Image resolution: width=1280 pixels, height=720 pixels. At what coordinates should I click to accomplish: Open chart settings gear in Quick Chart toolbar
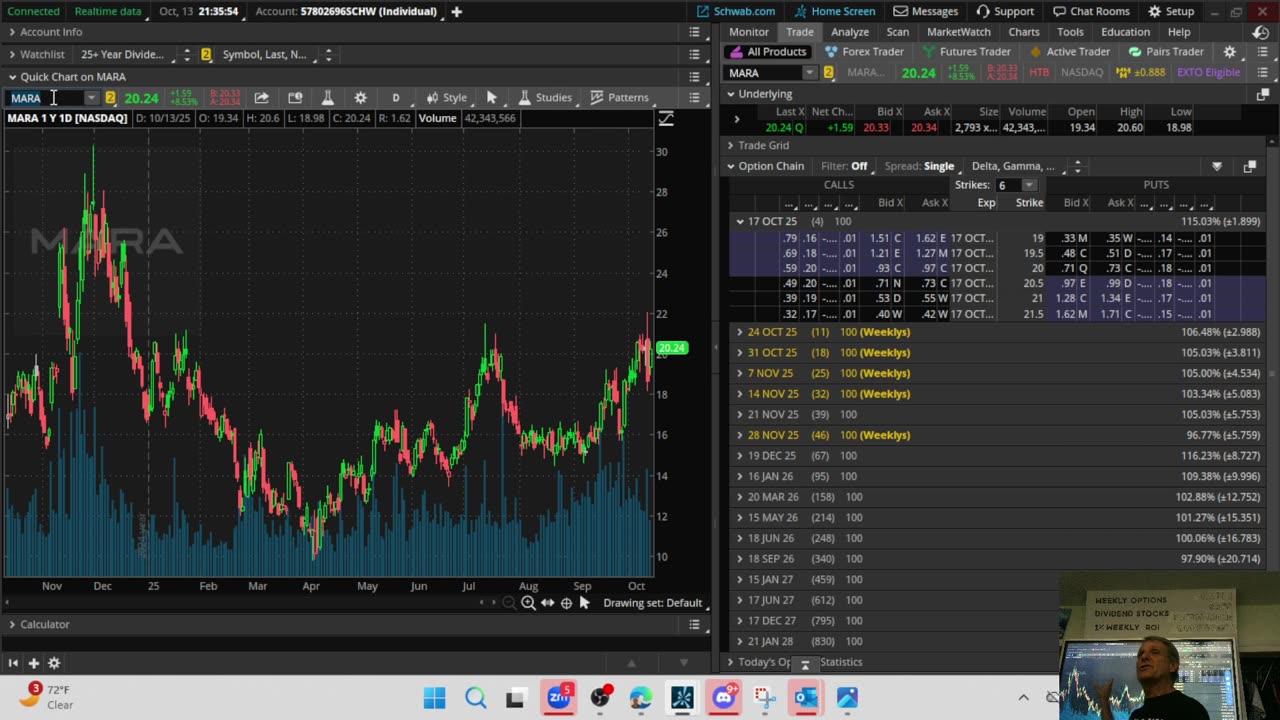pos(360,97)
